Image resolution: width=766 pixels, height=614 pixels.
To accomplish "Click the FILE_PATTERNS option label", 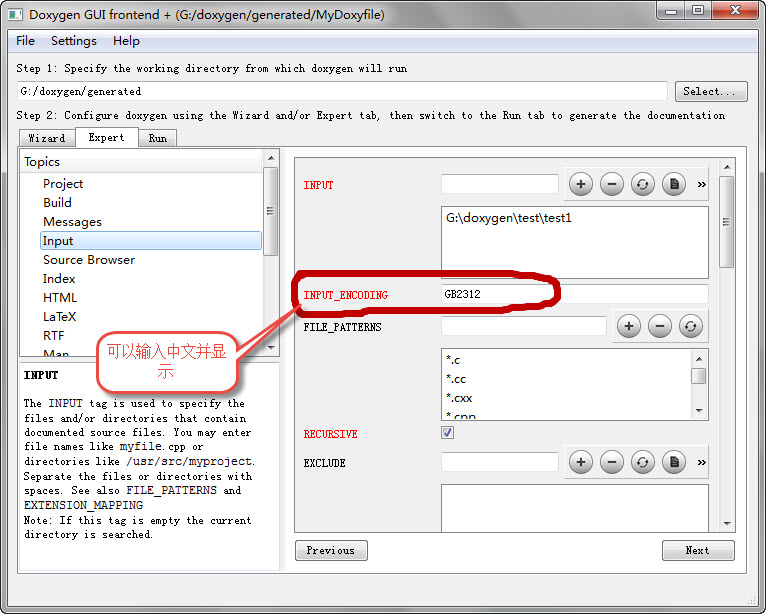I will (x=342, y=327).
